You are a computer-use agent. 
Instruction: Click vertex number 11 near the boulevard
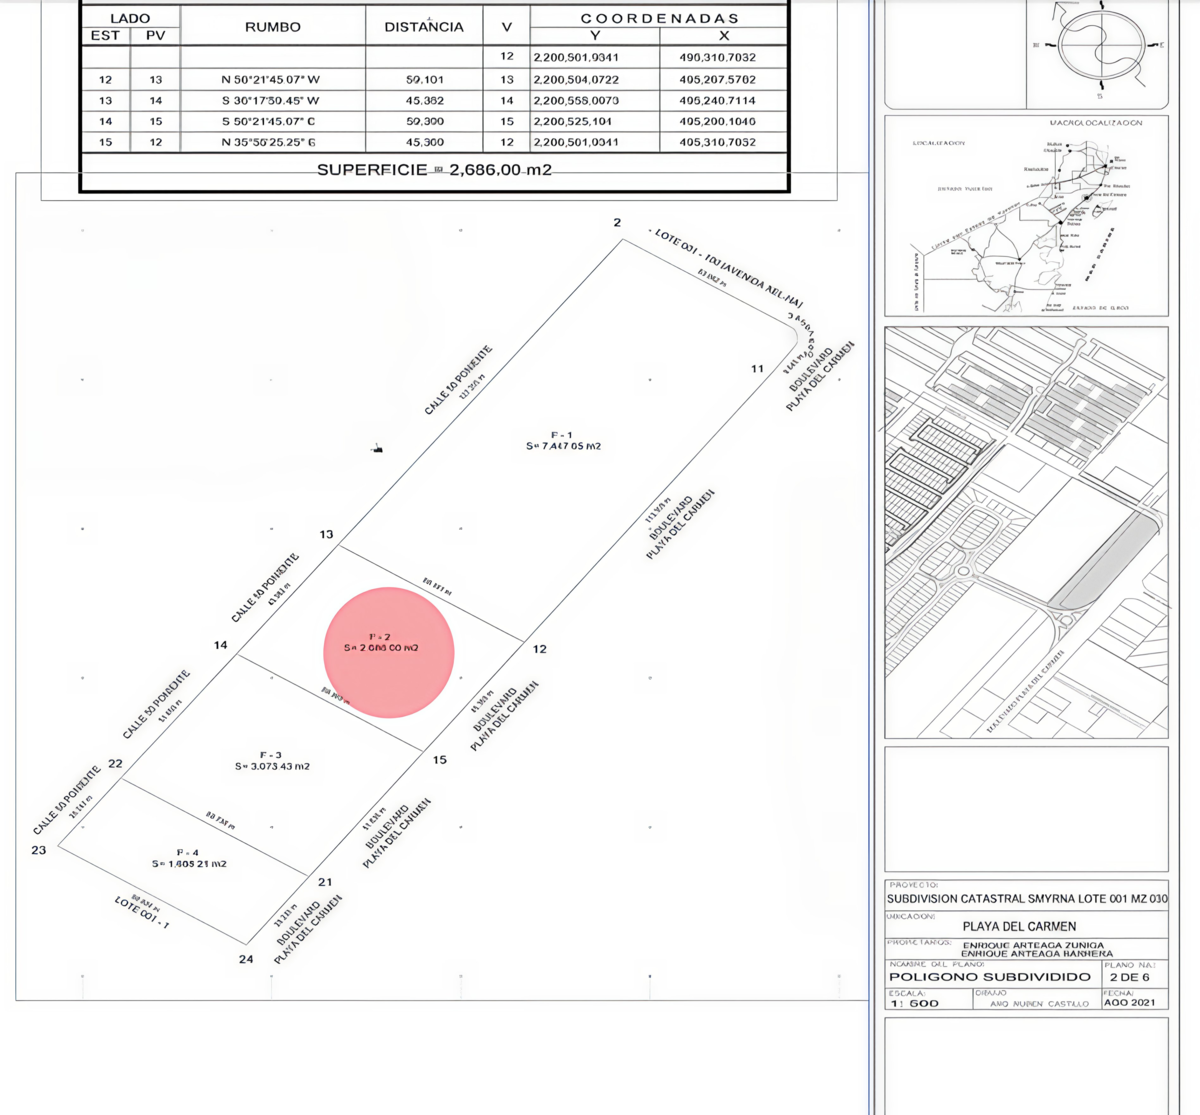click(x=757, y=369)
